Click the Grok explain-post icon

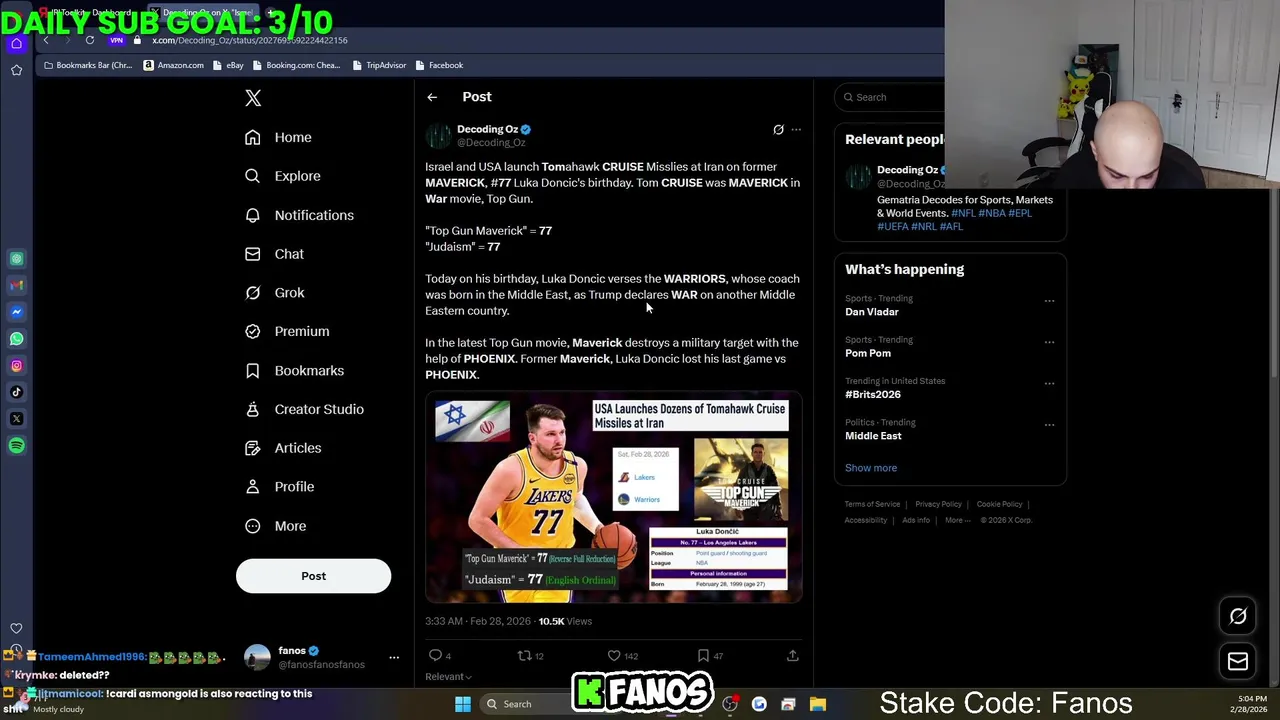tap(778, 129)
